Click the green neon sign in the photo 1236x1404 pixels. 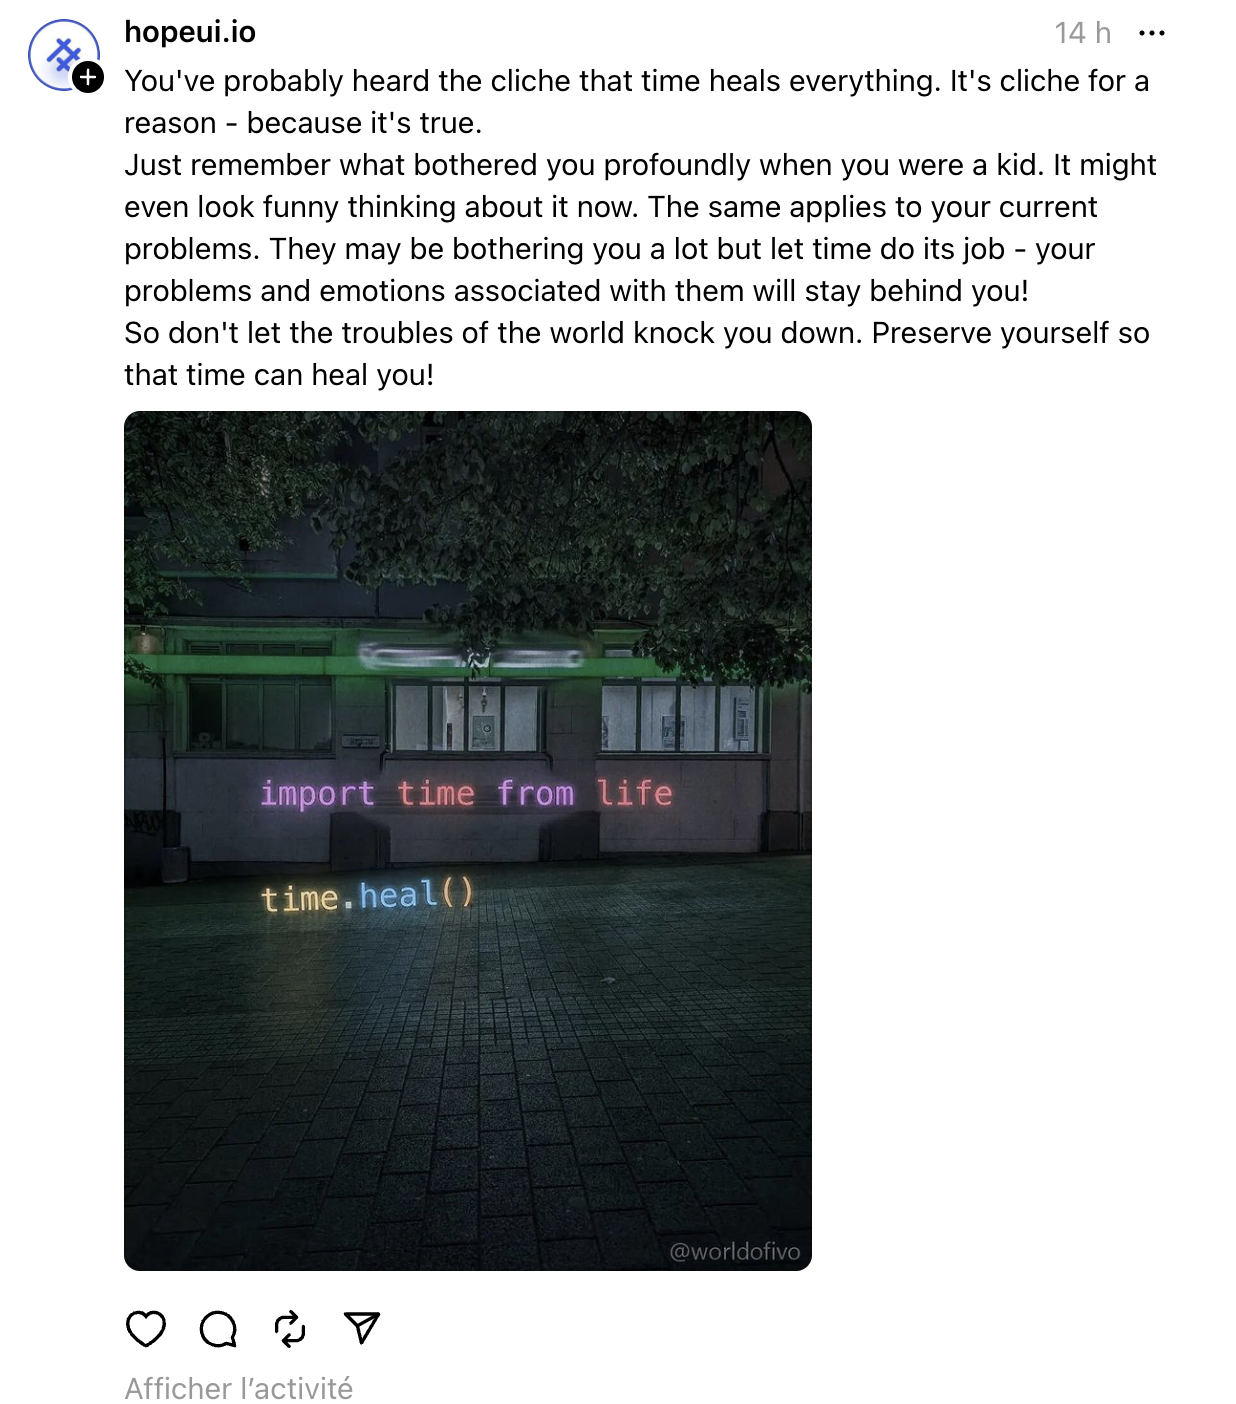coord(471,657)
